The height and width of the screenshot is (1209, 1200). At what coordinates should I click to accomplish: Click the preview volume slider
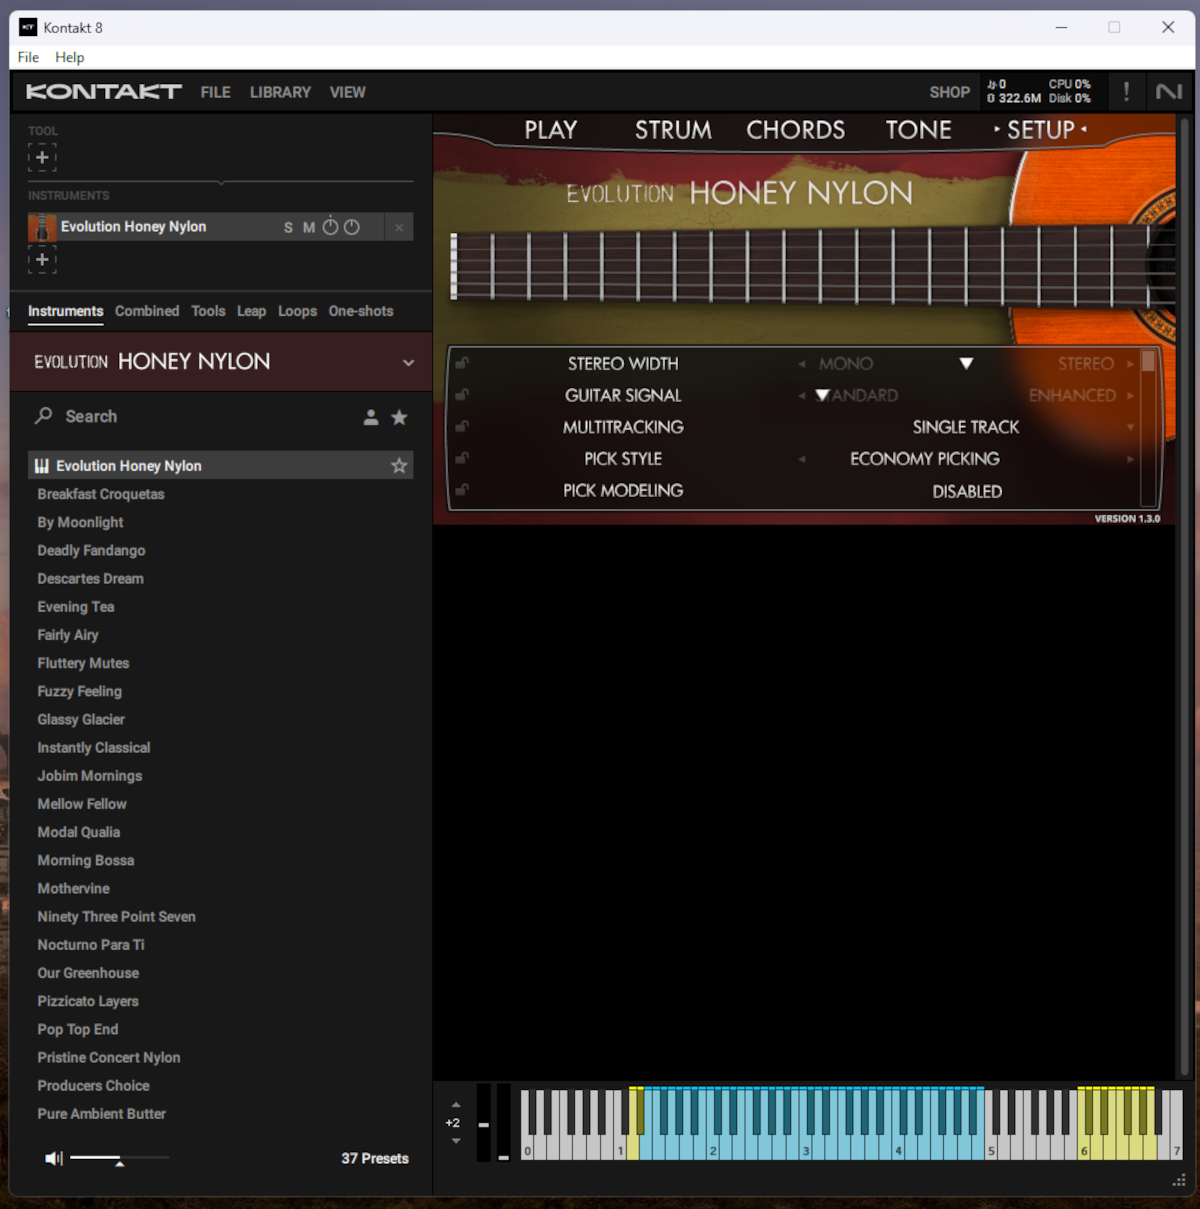[x=119, y=1158]
